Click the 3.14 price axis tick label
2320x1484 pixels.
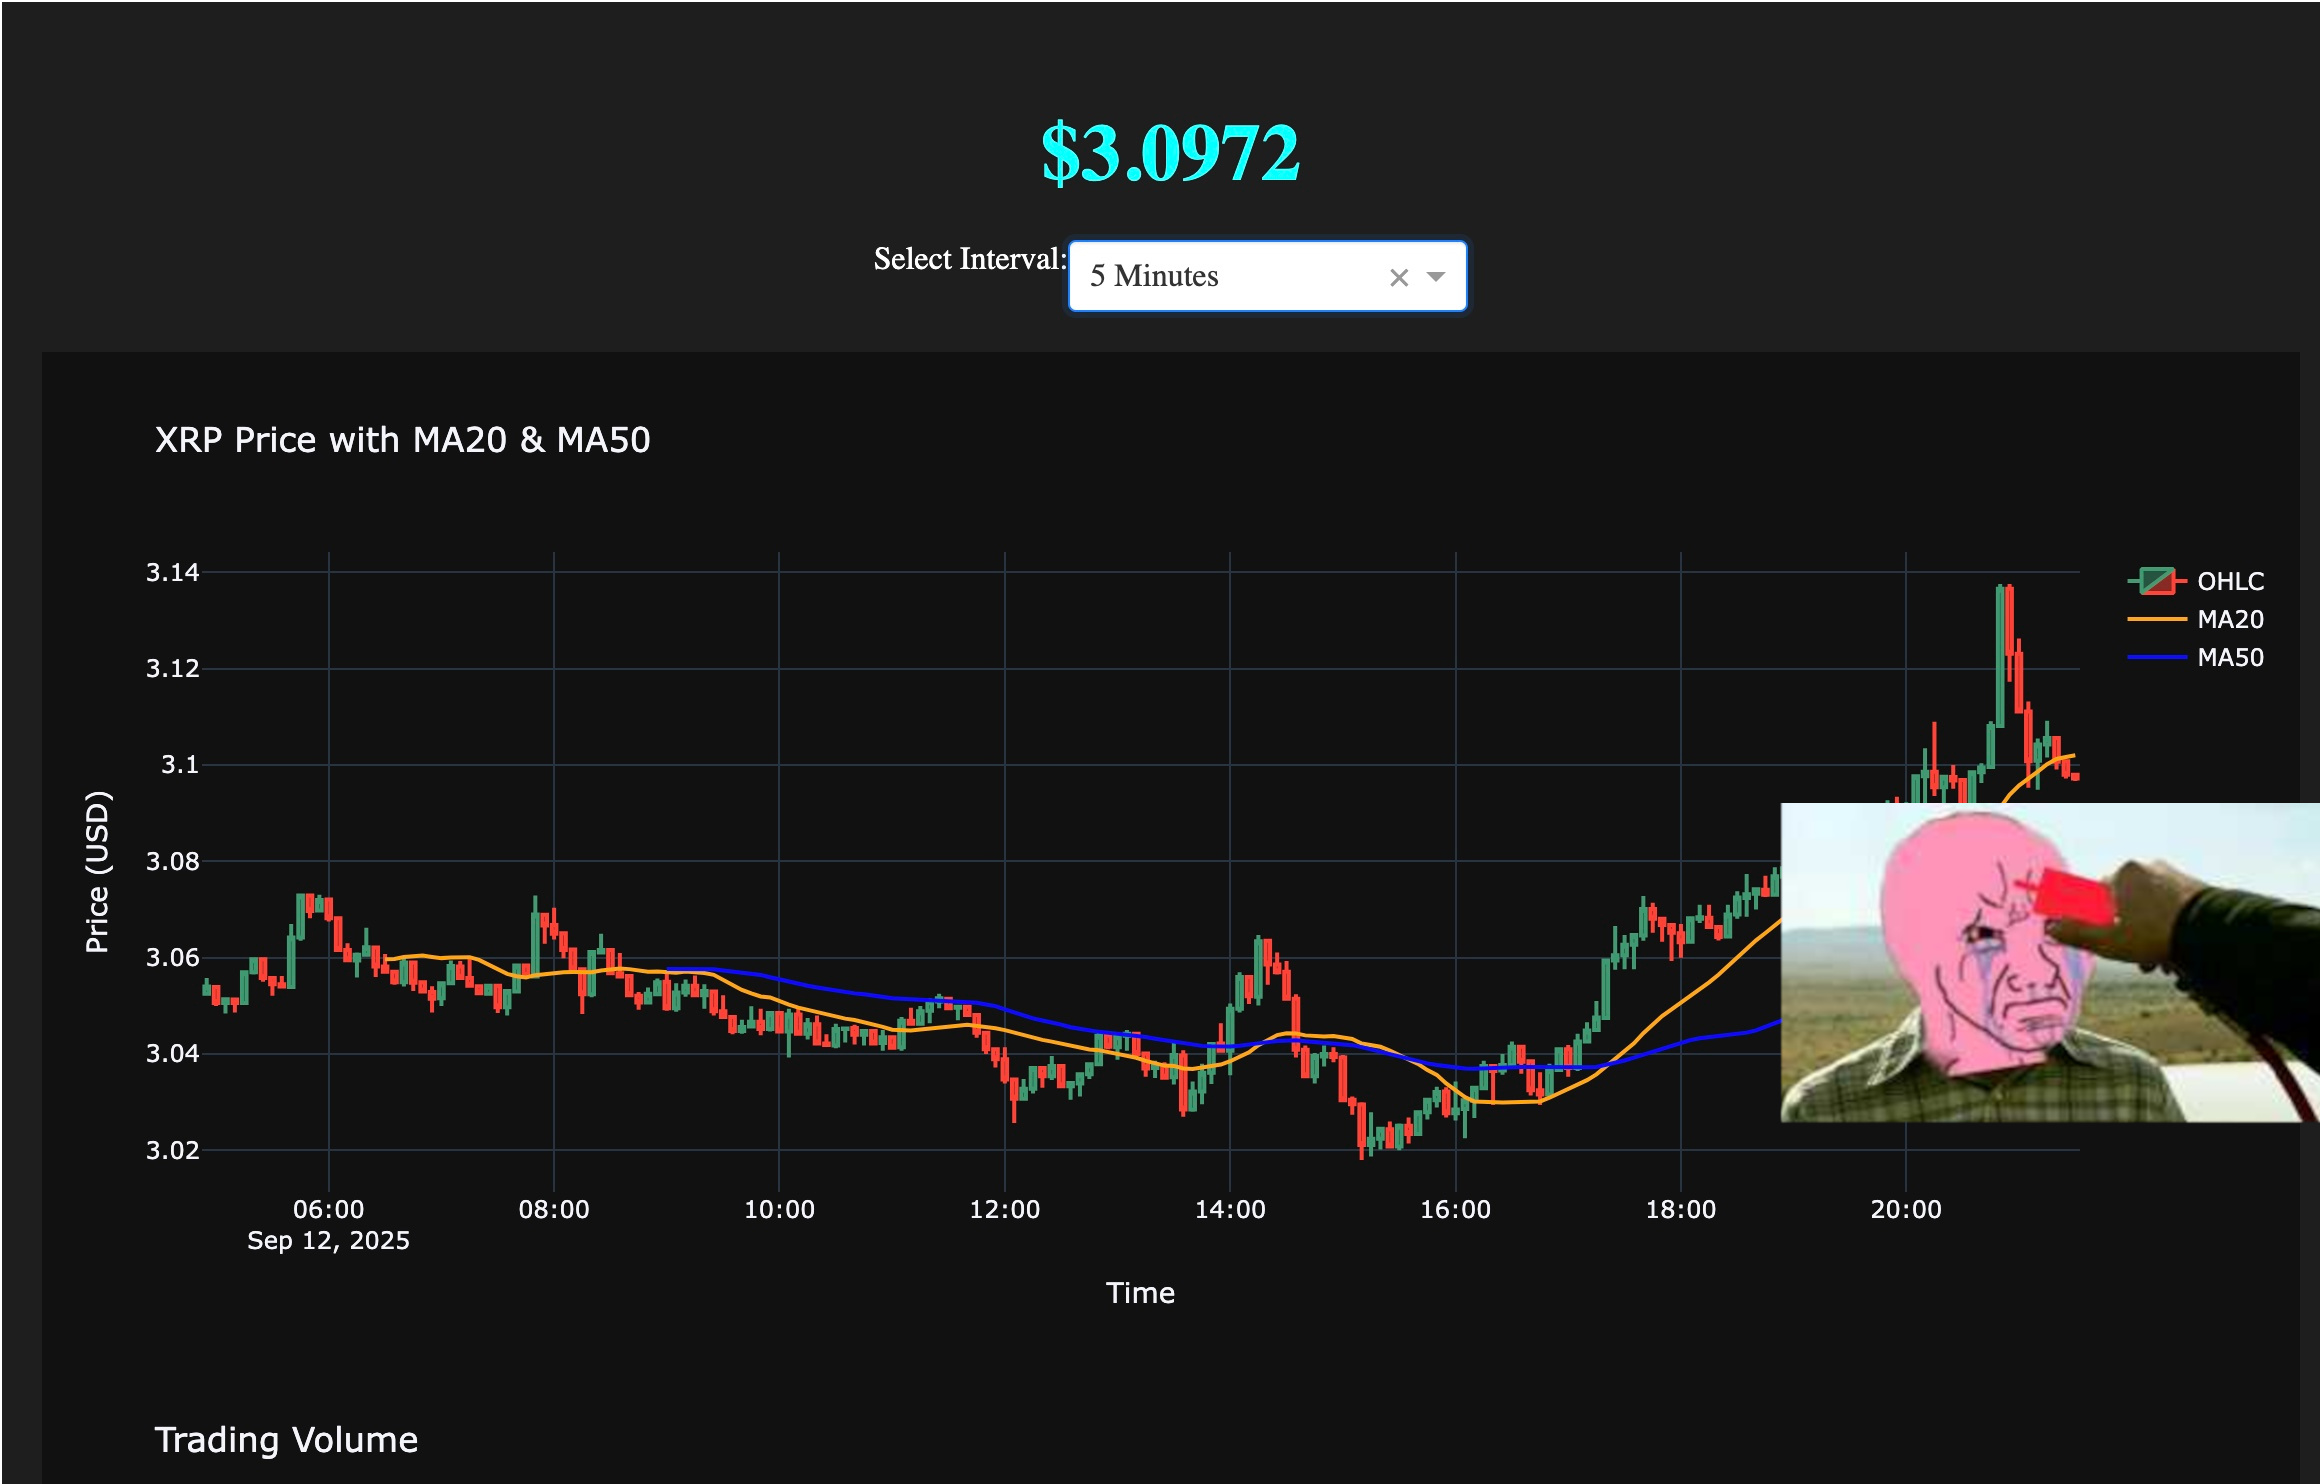coord(173,572)
